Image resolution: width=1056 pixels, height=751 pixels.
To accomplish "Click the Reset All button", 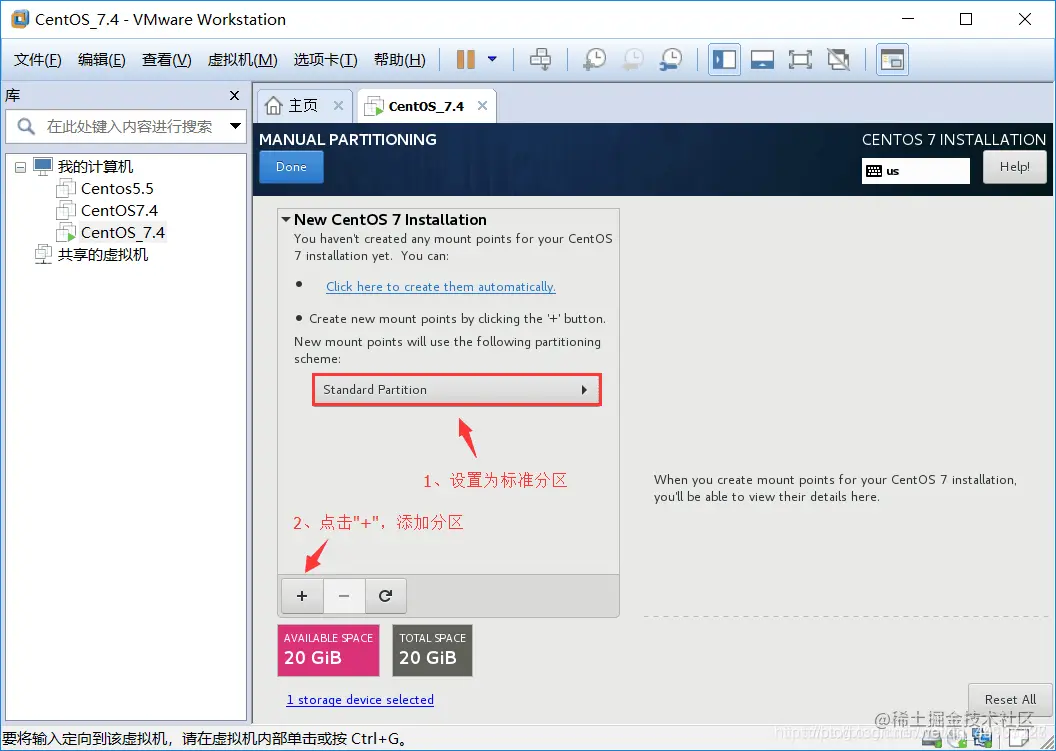I will [1010, 700].
